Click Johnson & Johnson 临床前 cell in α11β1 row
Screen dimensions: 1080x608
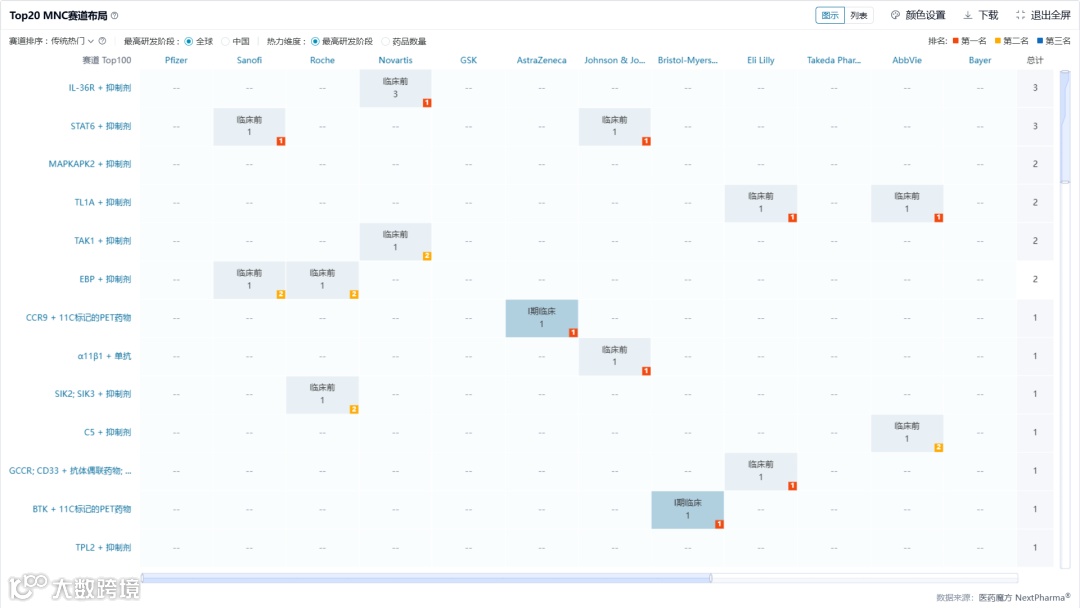point(614,356)
